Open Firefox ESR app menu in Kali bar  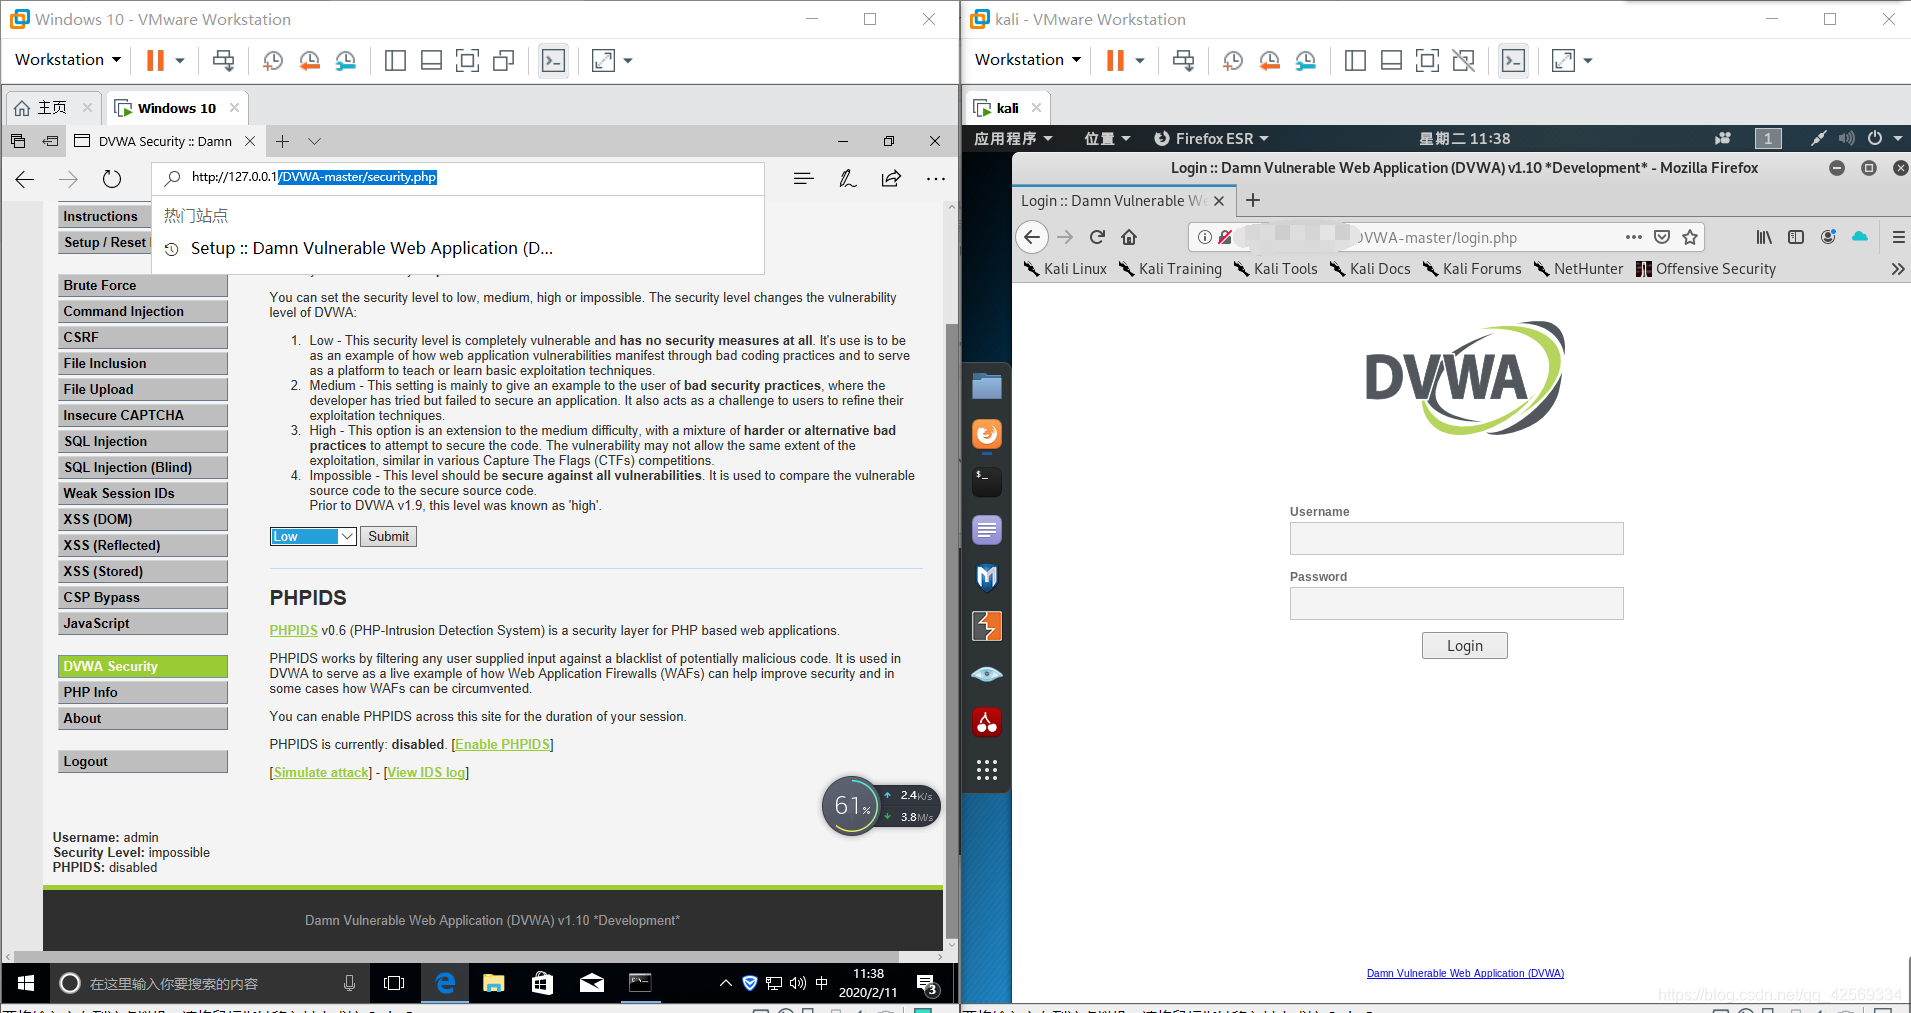pyautogui.click(x=1211, y=138)
